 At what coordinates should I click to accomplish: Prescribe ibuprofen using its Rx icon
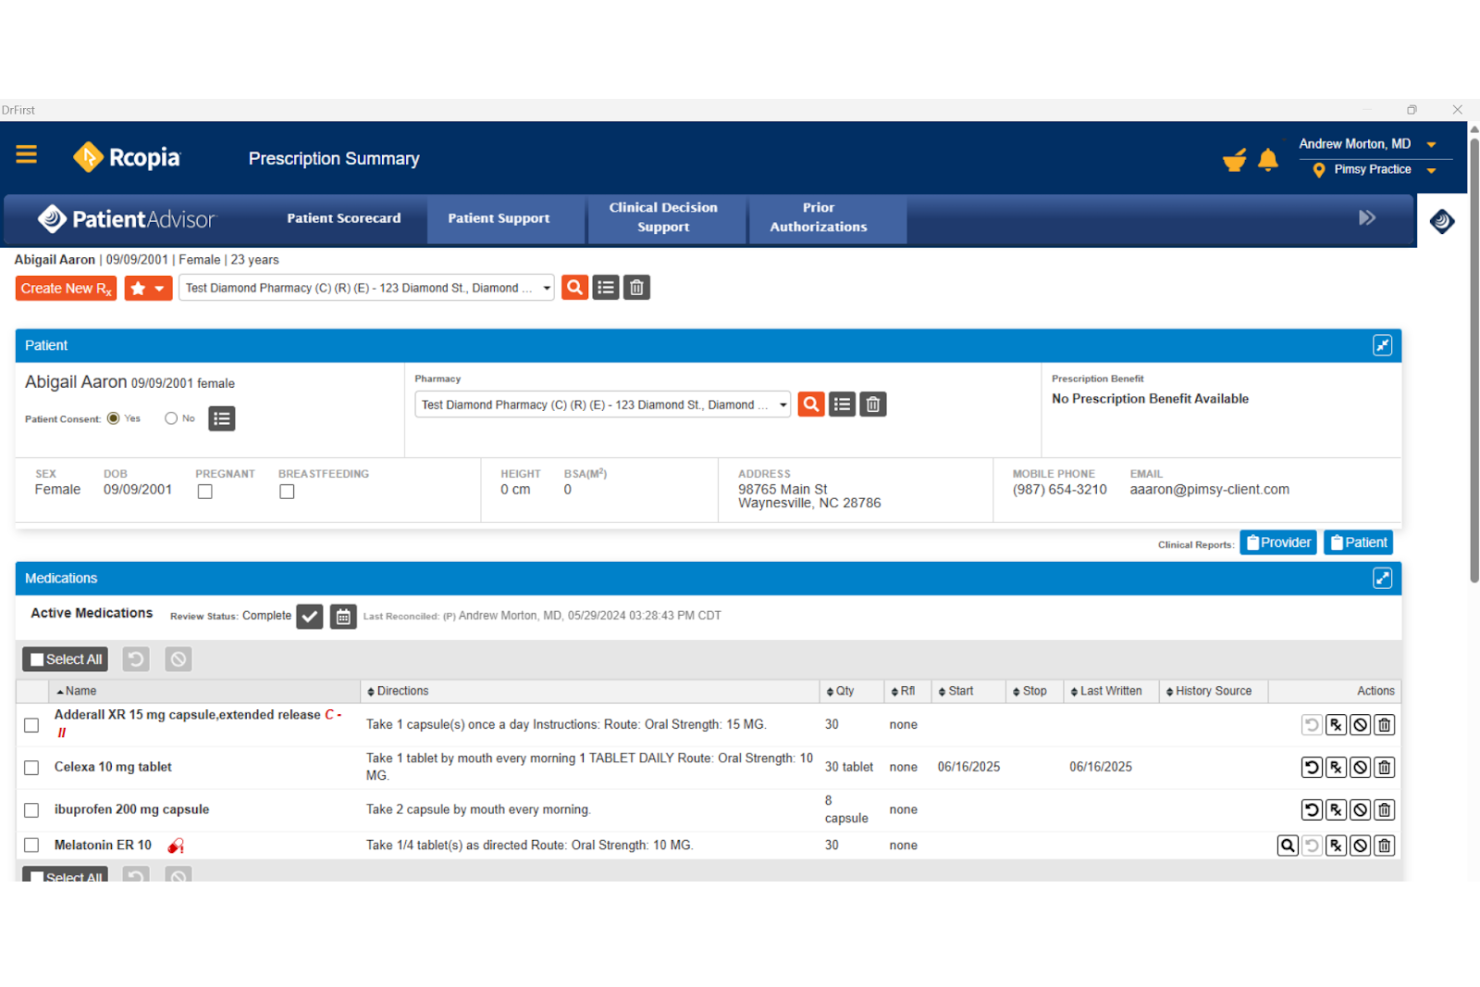pos(1336,810)
